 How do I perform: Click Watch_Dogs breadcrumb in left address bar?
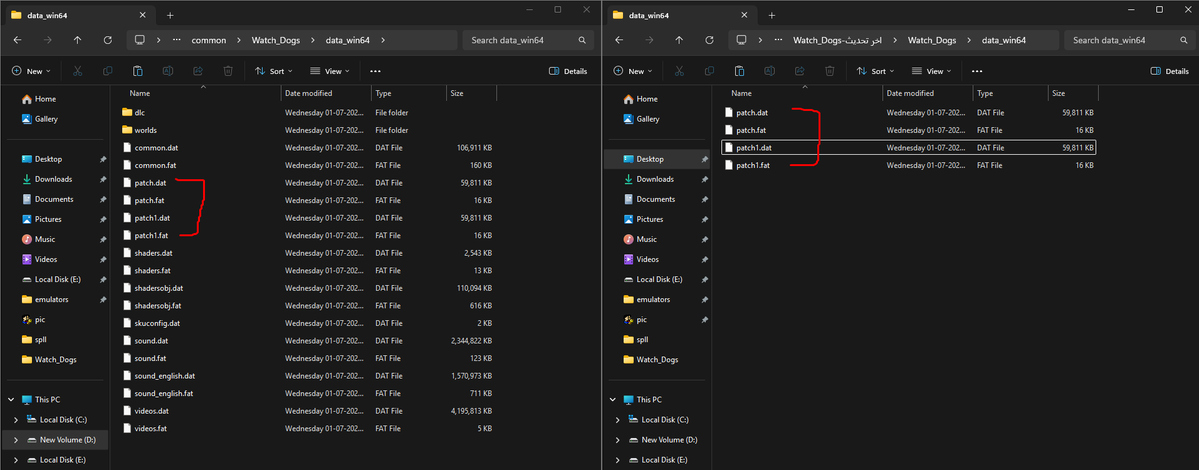(275, 41)
